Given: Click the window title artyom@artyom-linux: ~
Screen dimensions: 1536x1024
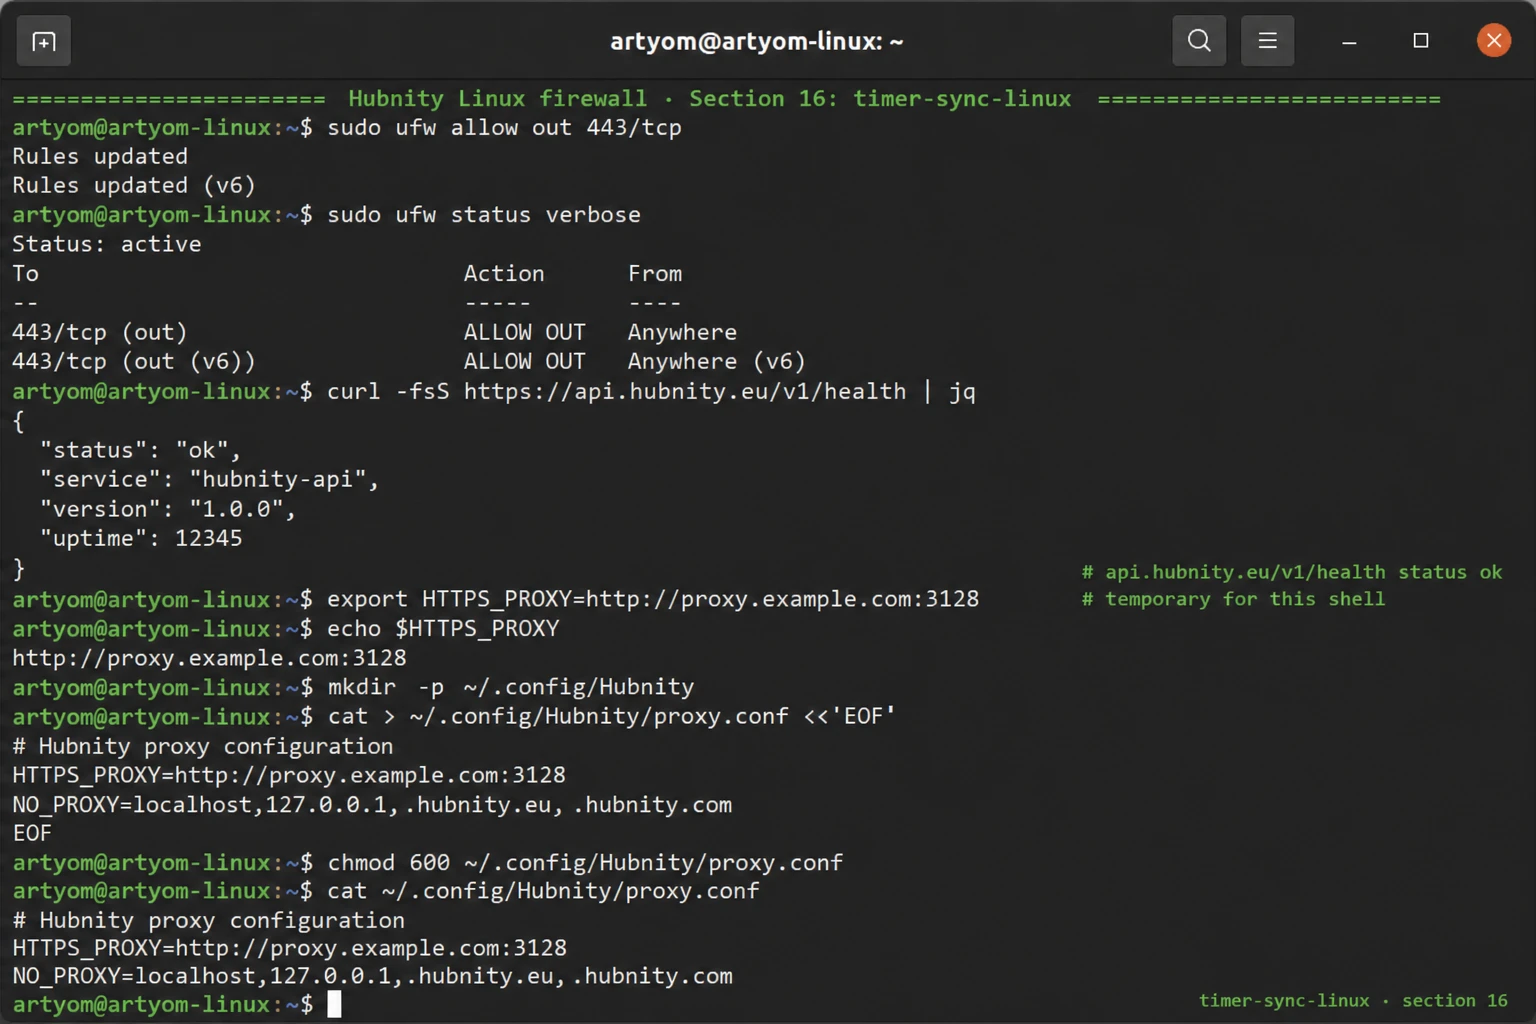Looking at the screenshot, I should tap(757, 41).
